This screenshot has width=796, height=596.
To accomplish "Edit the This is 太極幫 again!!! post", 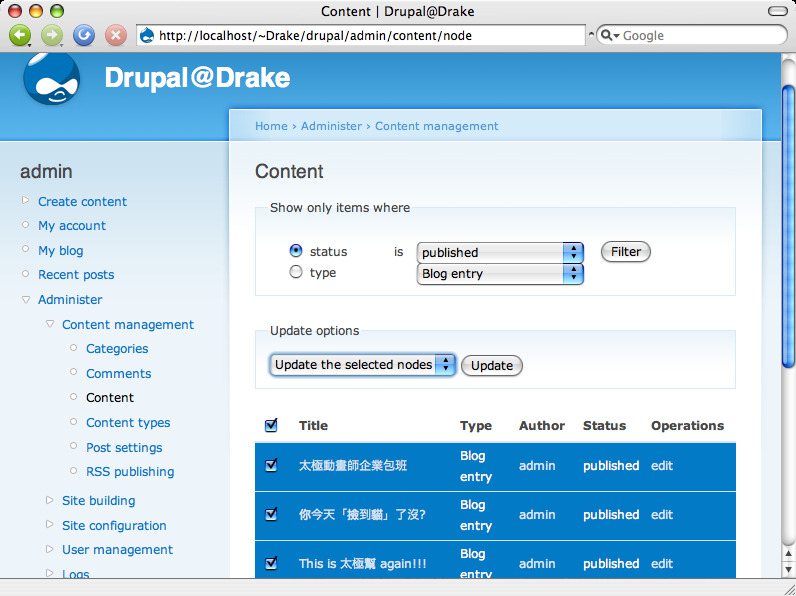I will (662, 564).
